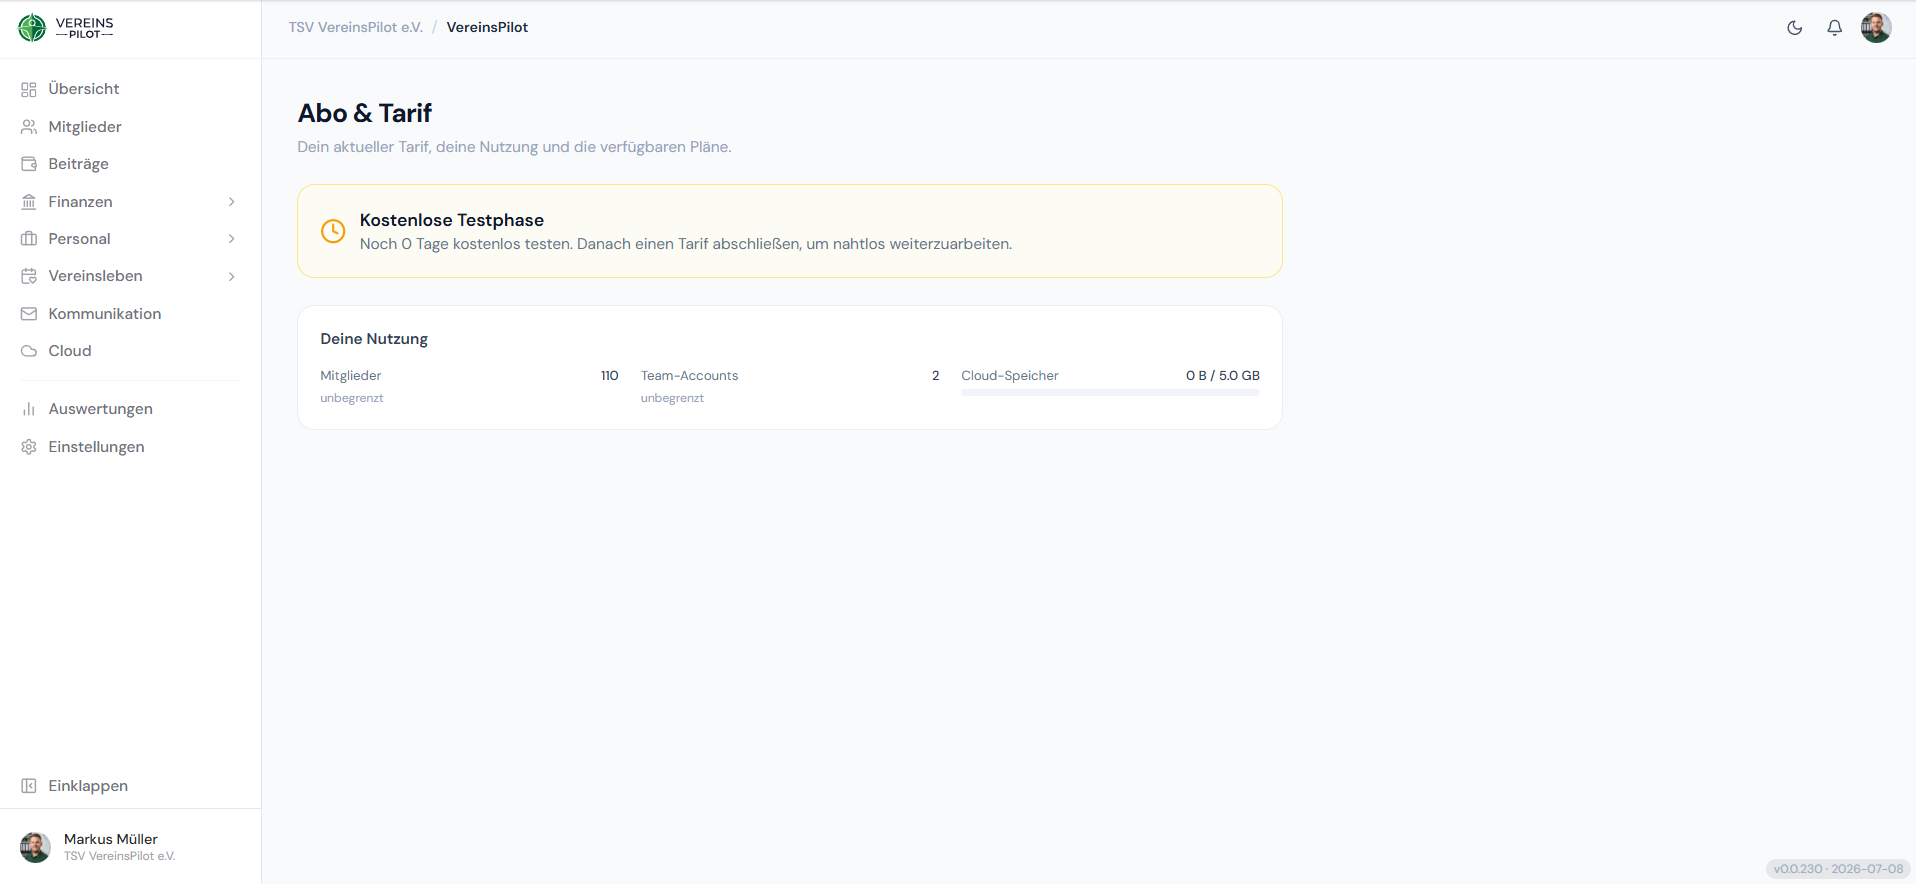Click the Vereinsleben calendar icon

pyautogui.click(x=29, y=276)
